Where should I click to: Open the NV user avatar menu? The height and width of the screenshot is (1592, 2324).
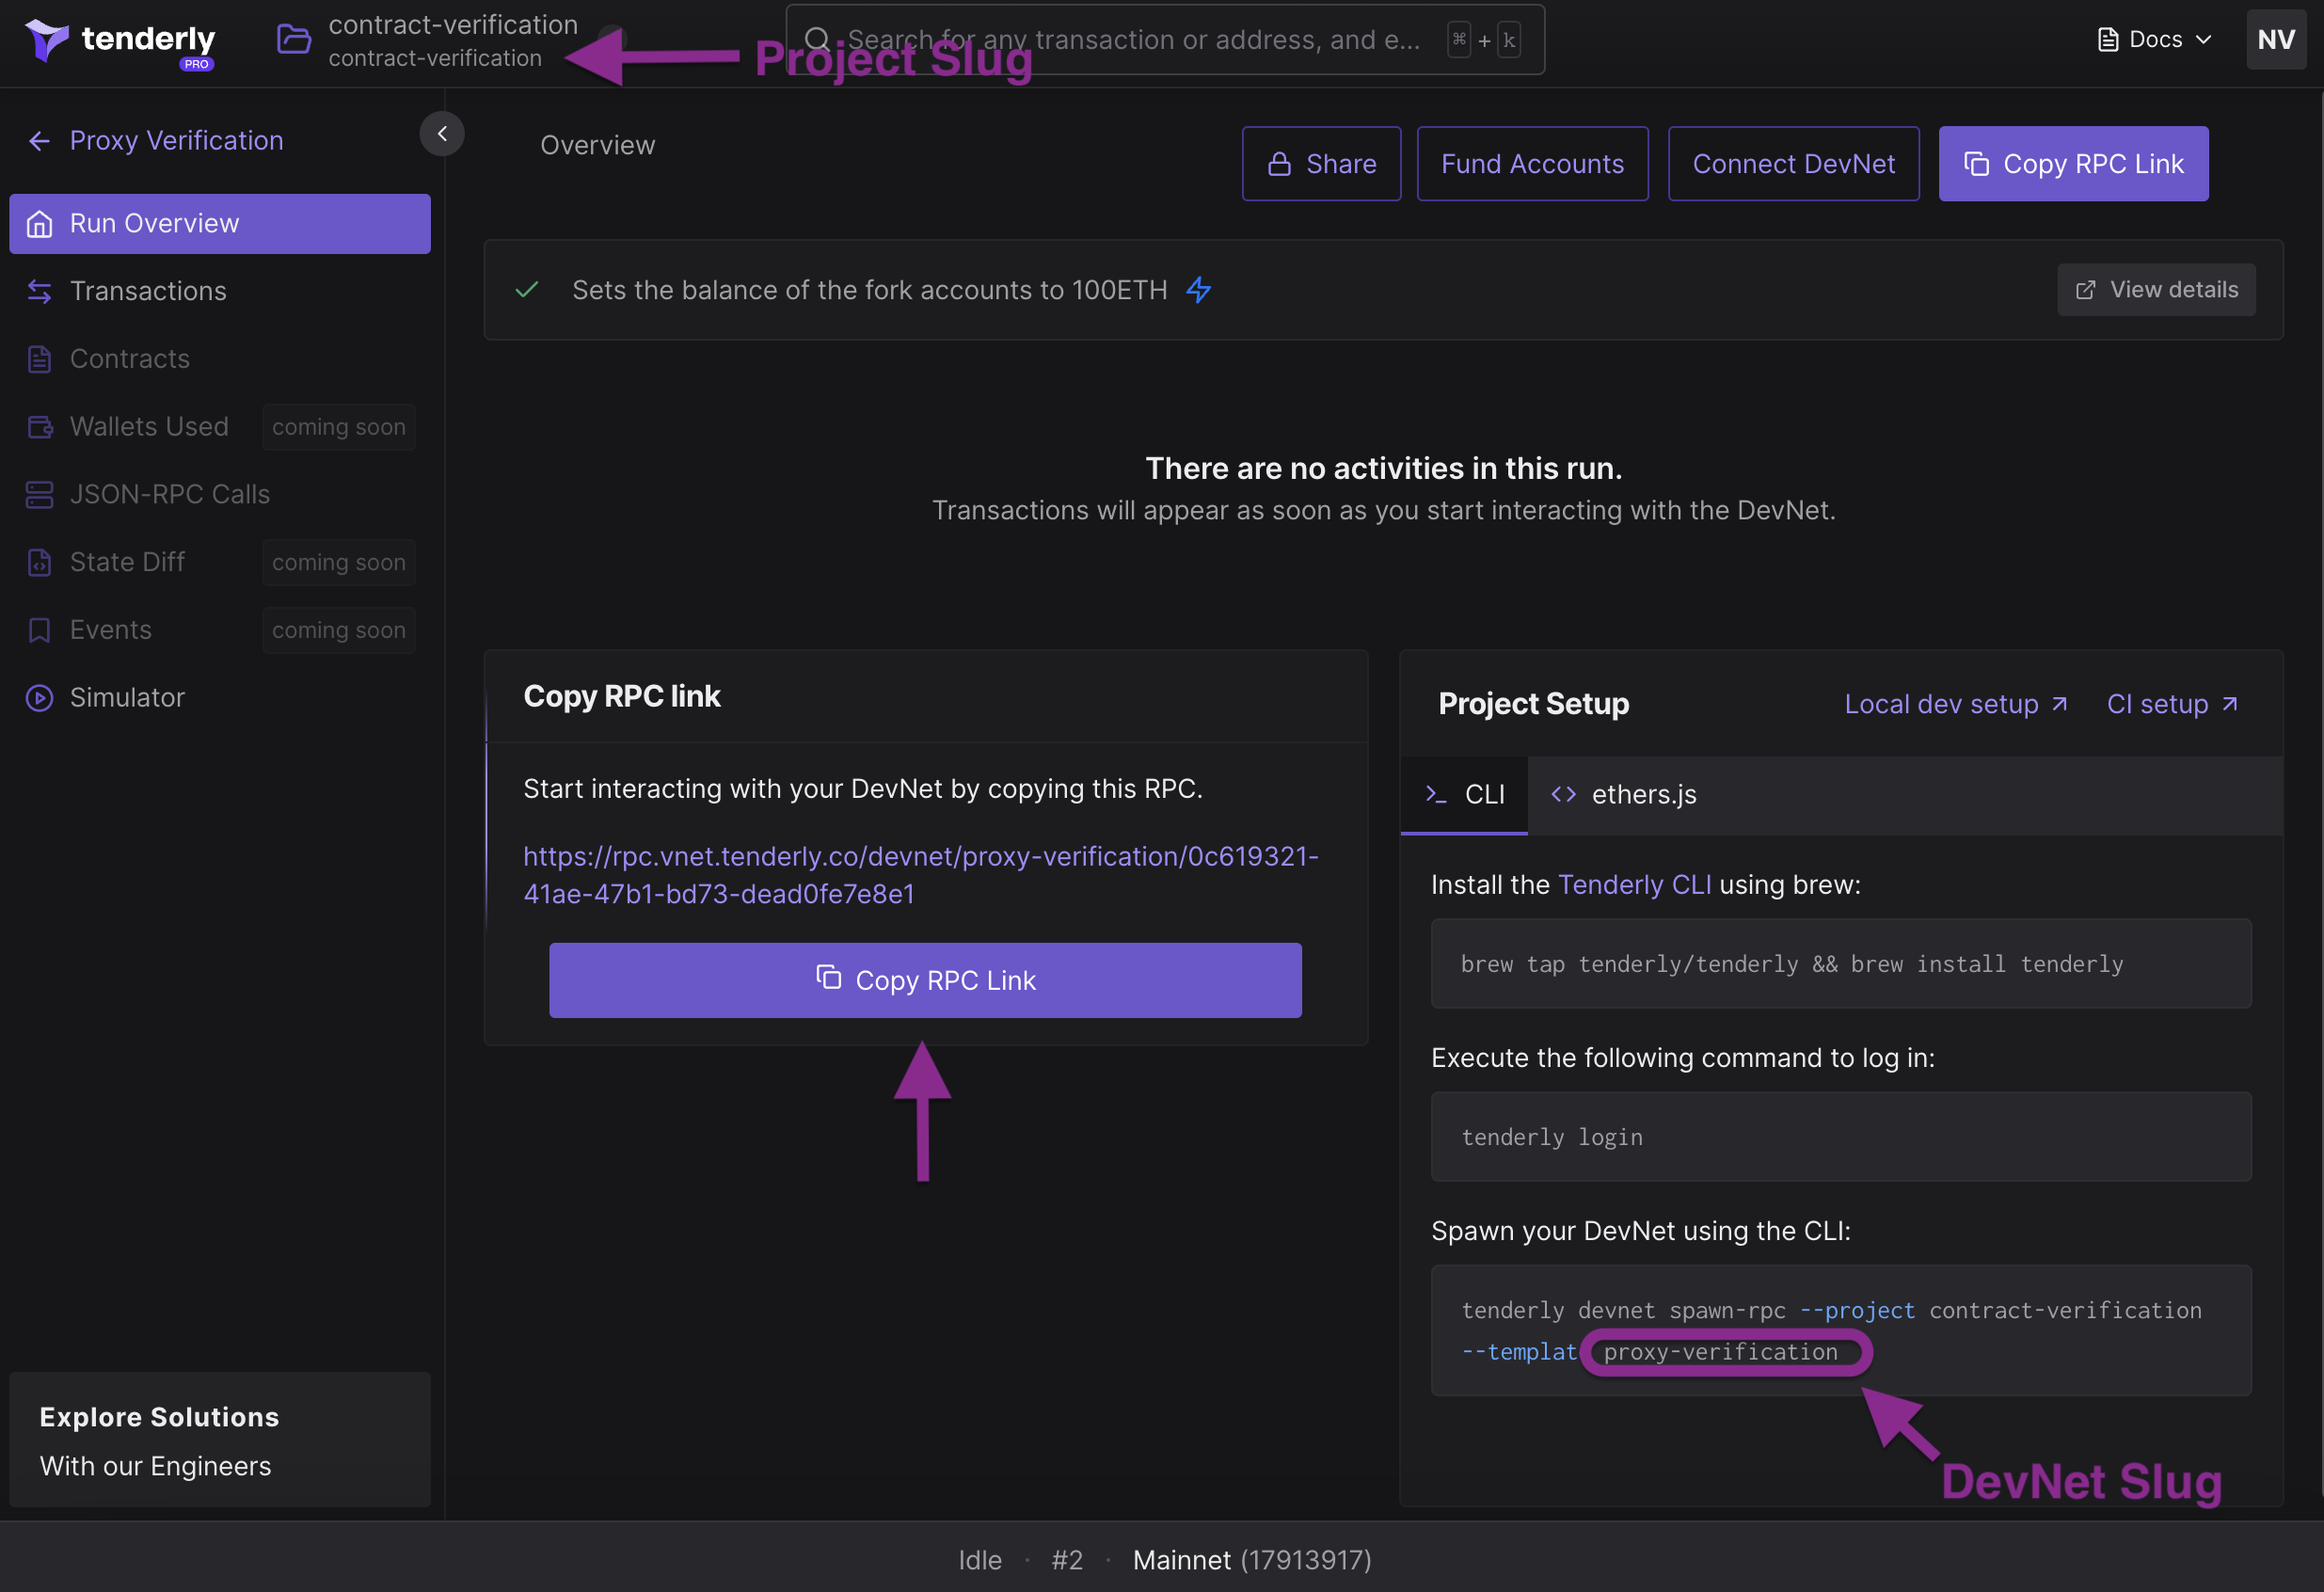[2276, 40]
